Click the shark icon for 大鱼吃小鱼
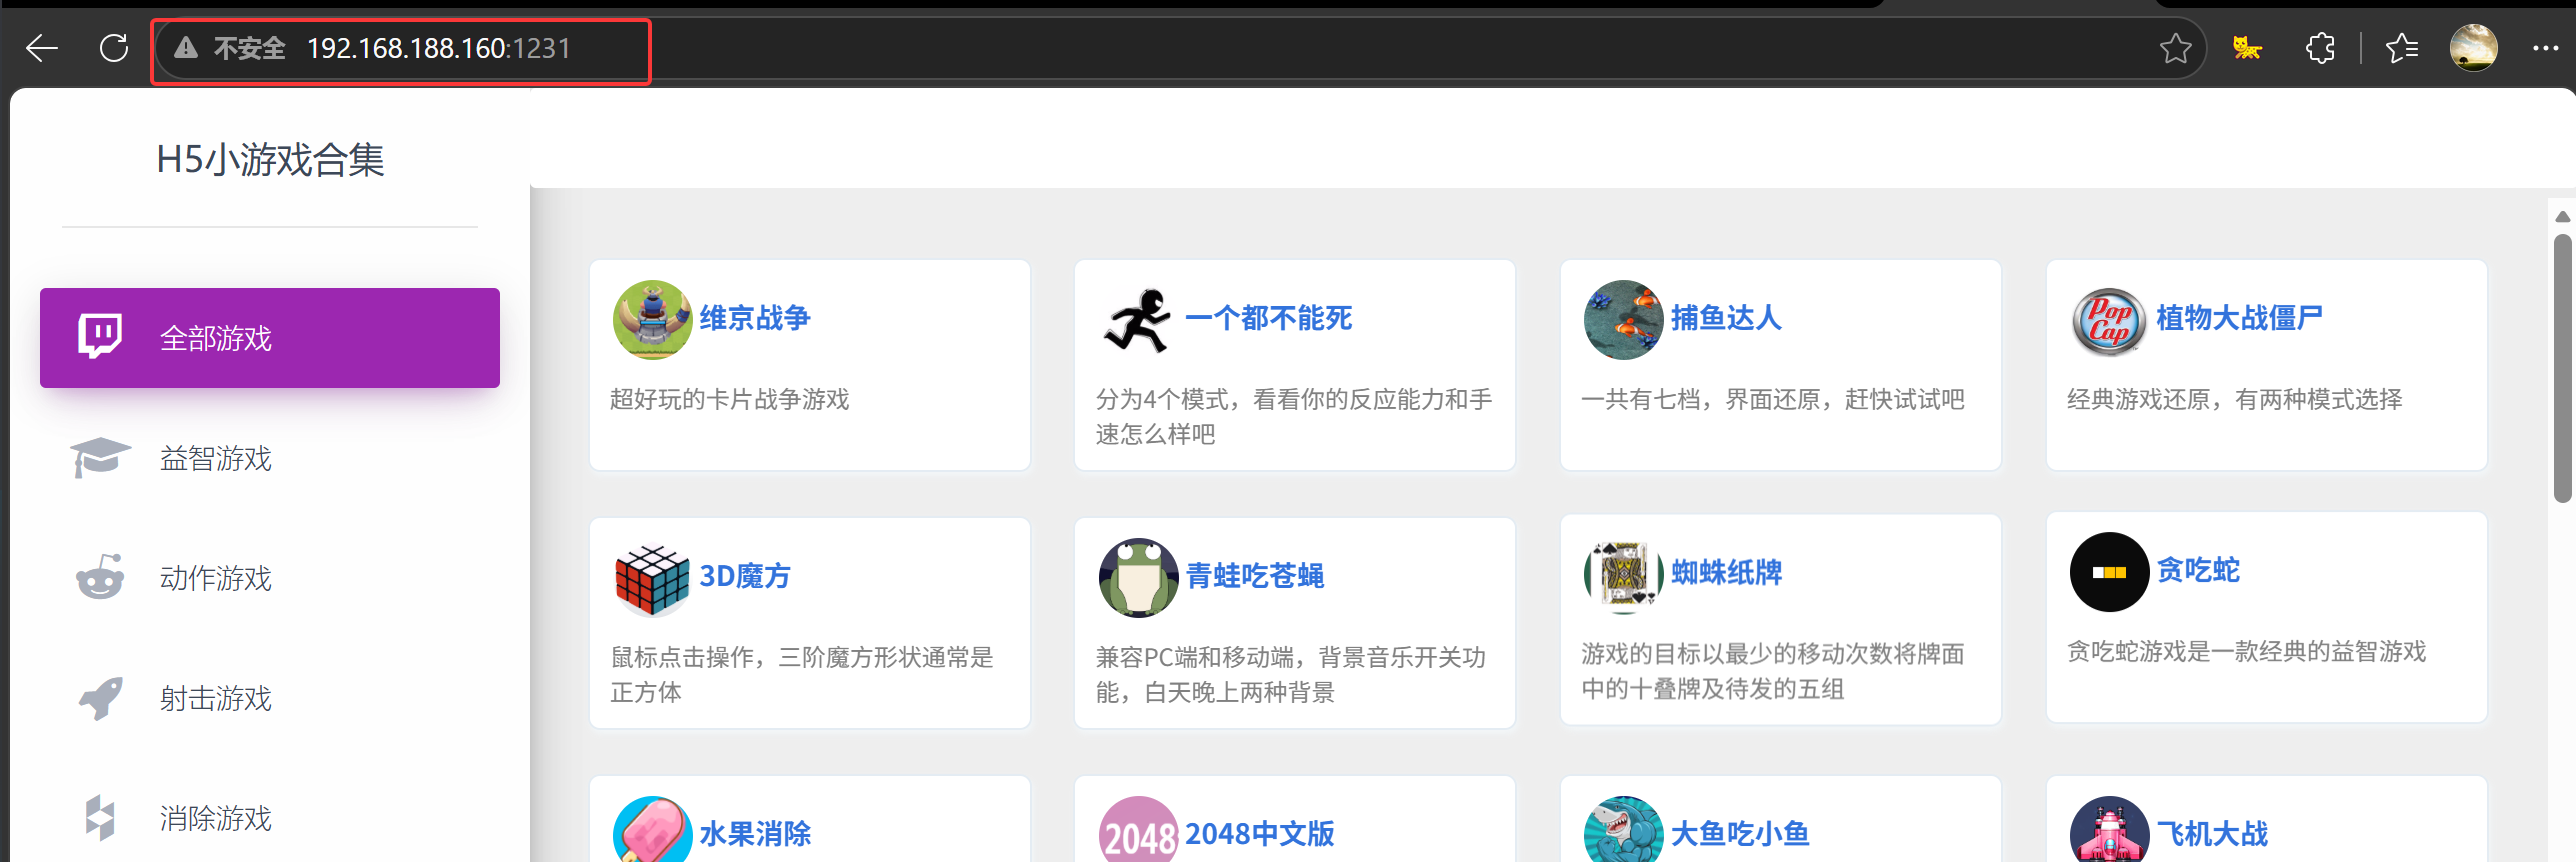 pyautogui.click(x=1624, y=830)
